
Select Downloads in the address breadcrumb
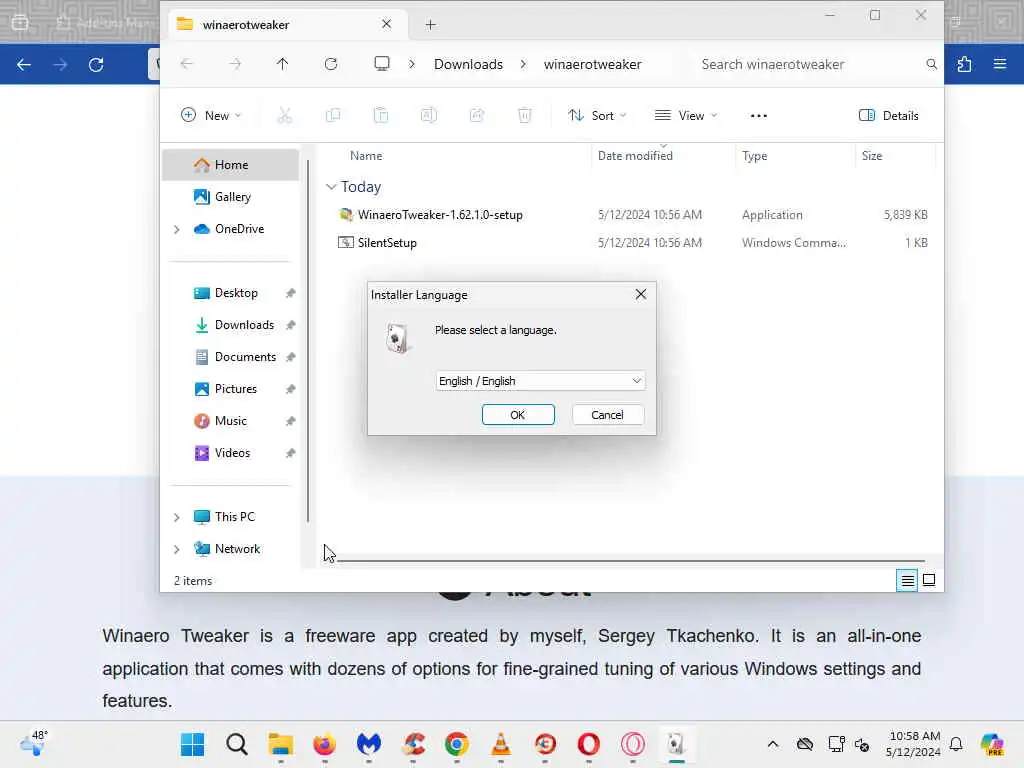pos(468,64)
